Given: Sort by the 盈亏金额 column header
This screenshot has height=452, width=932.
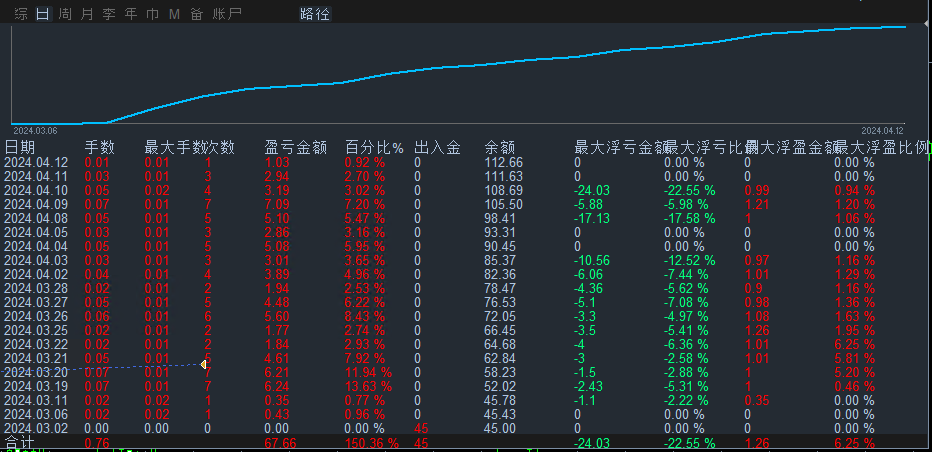Looking at the screenshot, I should (x=296, y=147).
